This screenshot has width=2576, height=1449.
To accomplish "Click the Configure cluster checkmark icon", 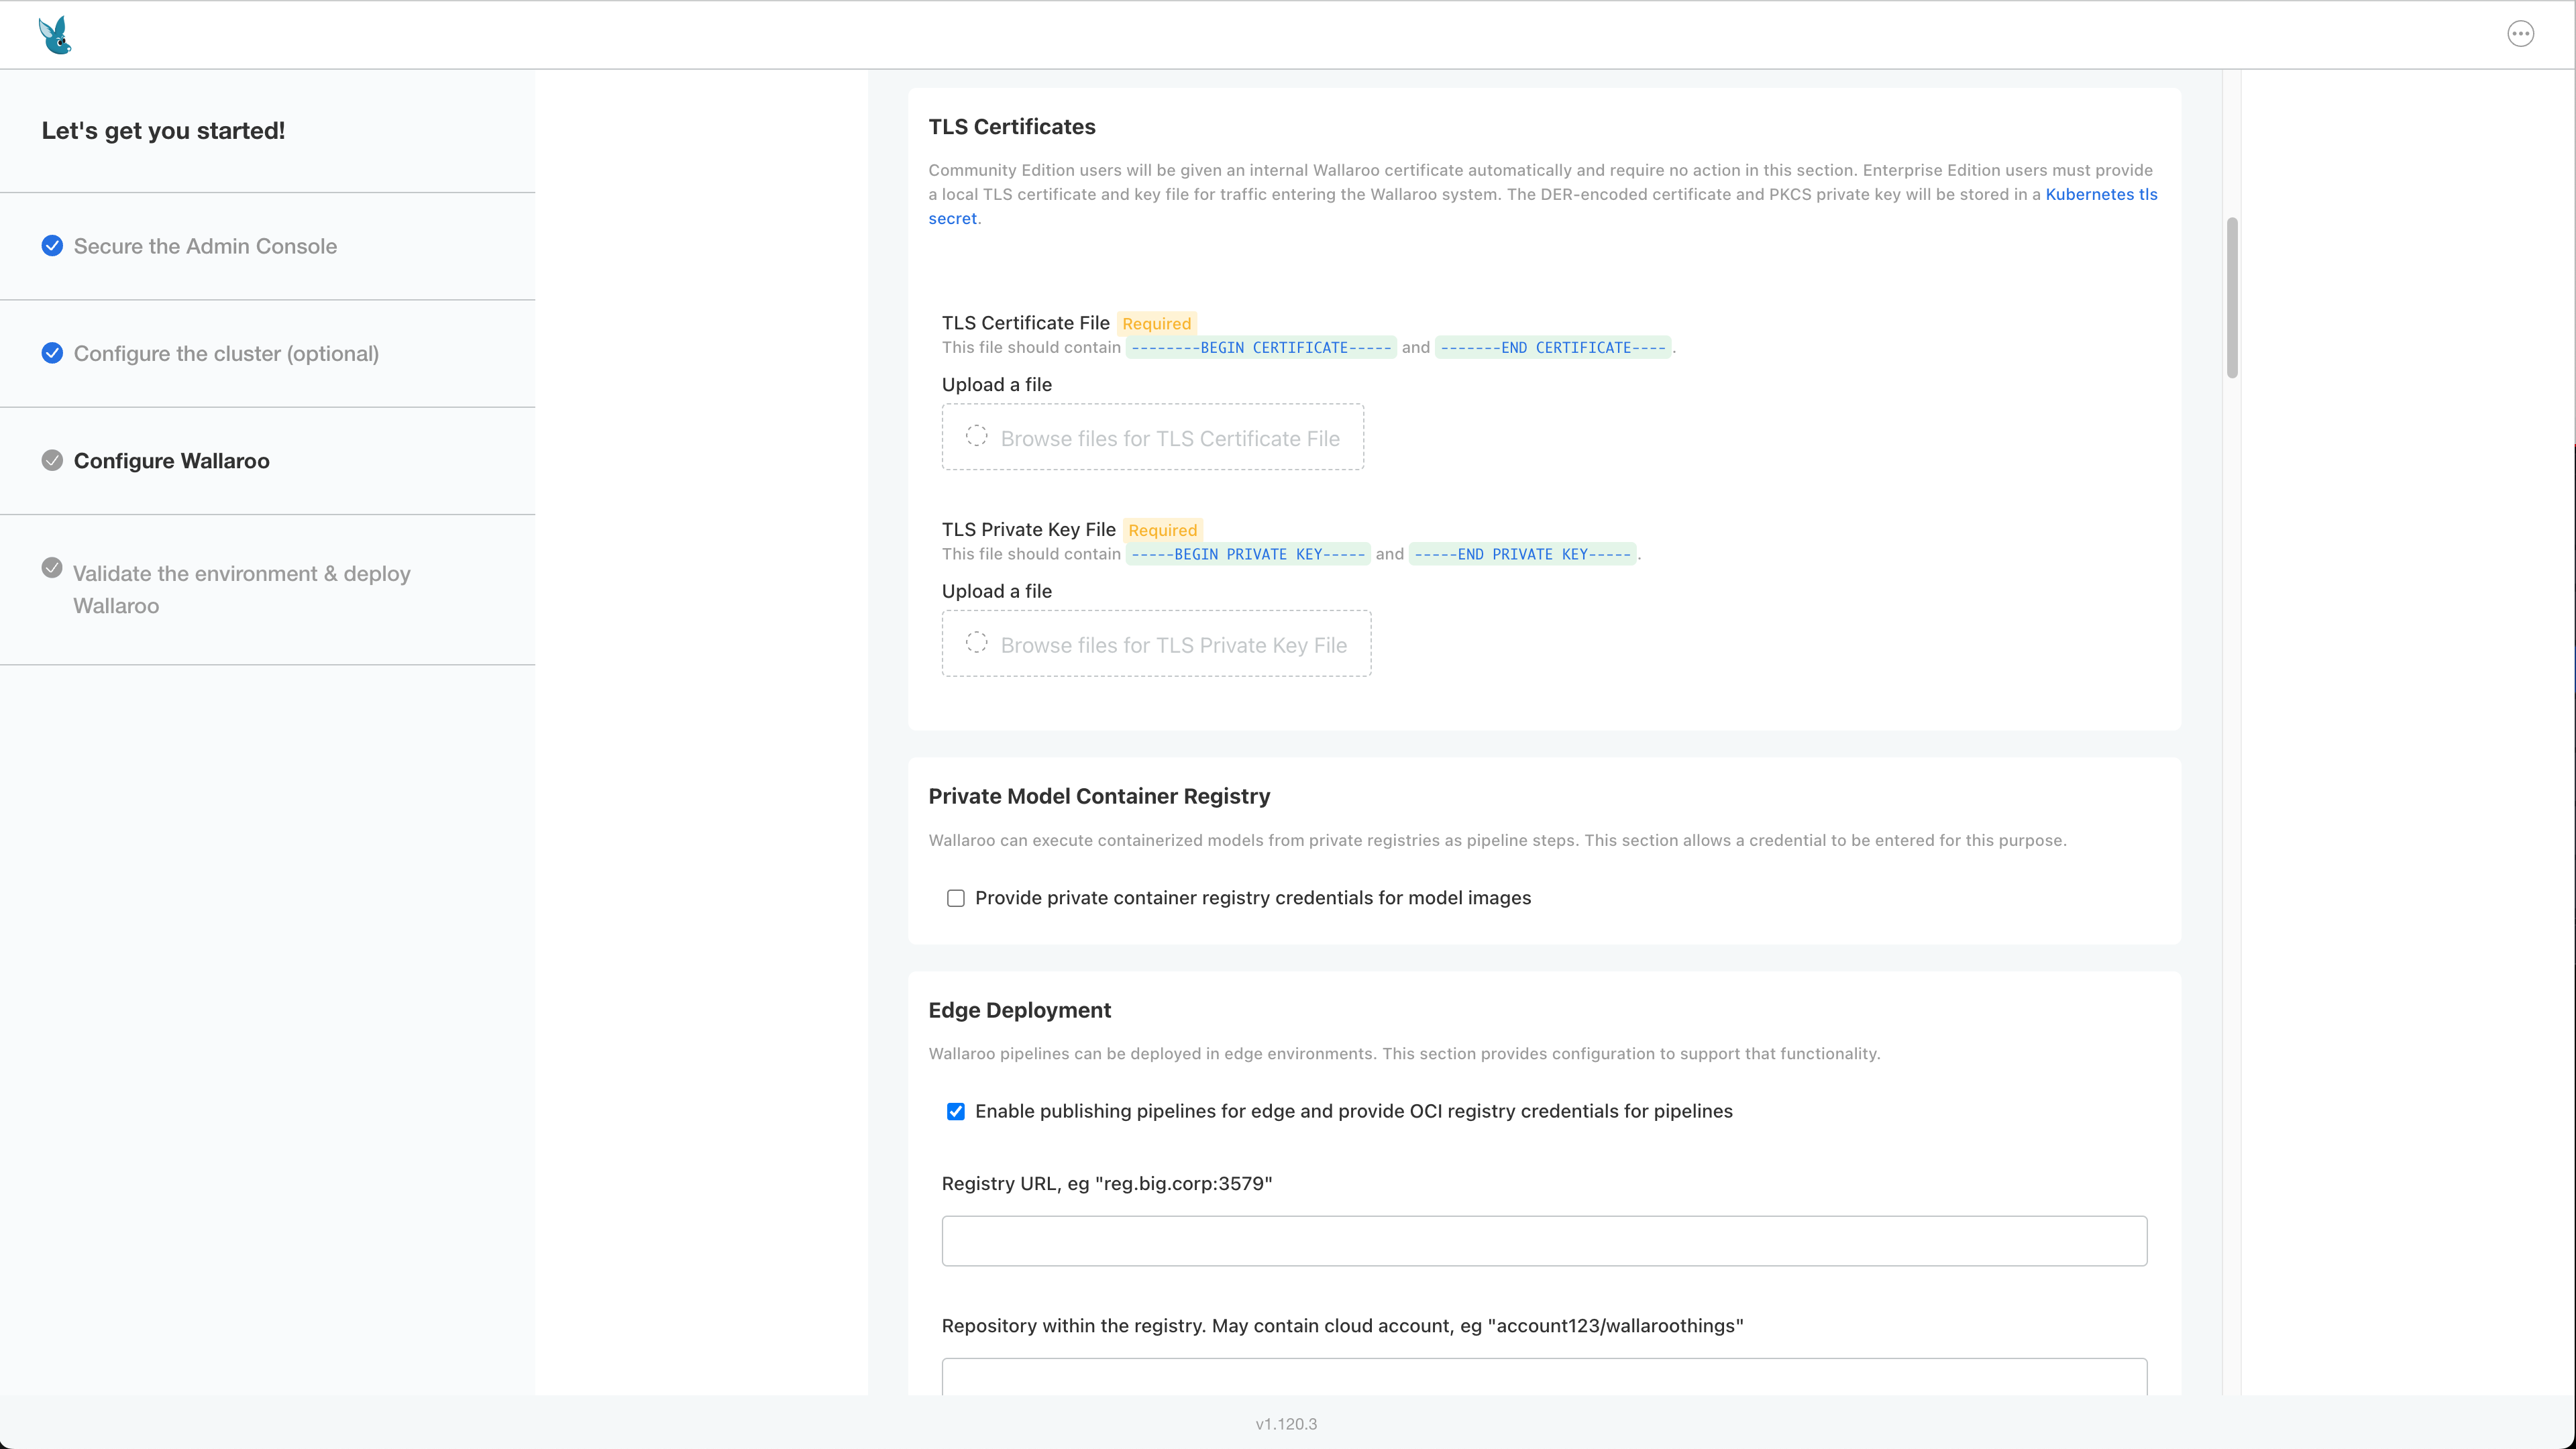I will pos(53,352).
